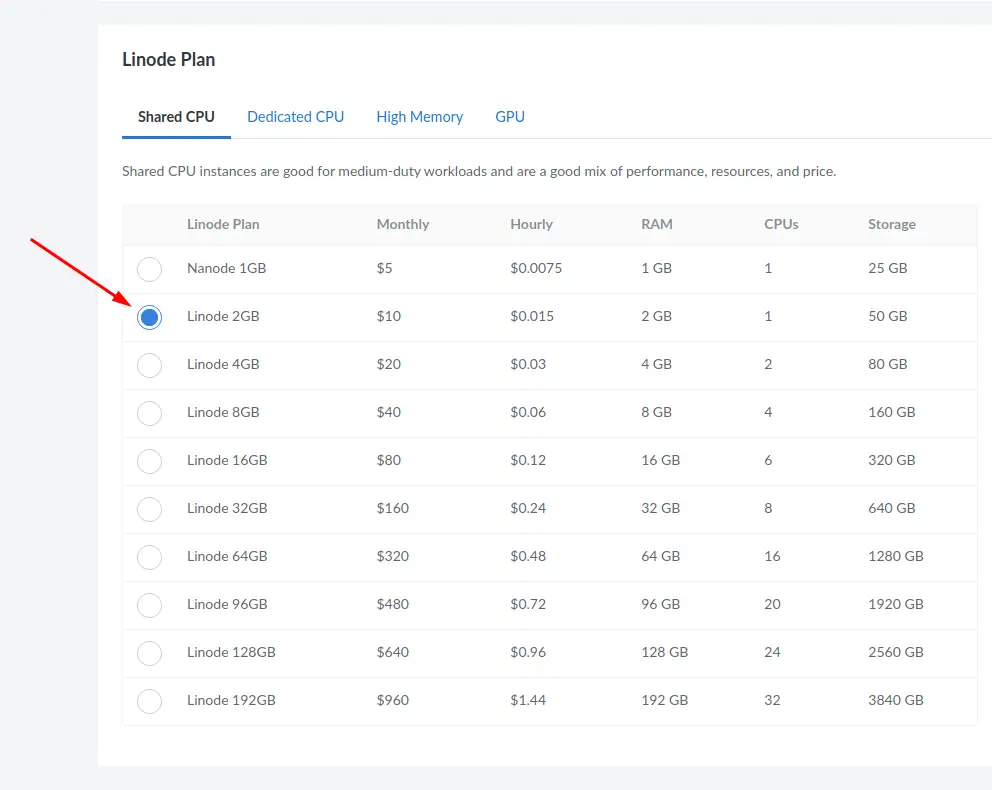Pick the Linode 96GB radio button
The image size is (992, 790).
149,605
